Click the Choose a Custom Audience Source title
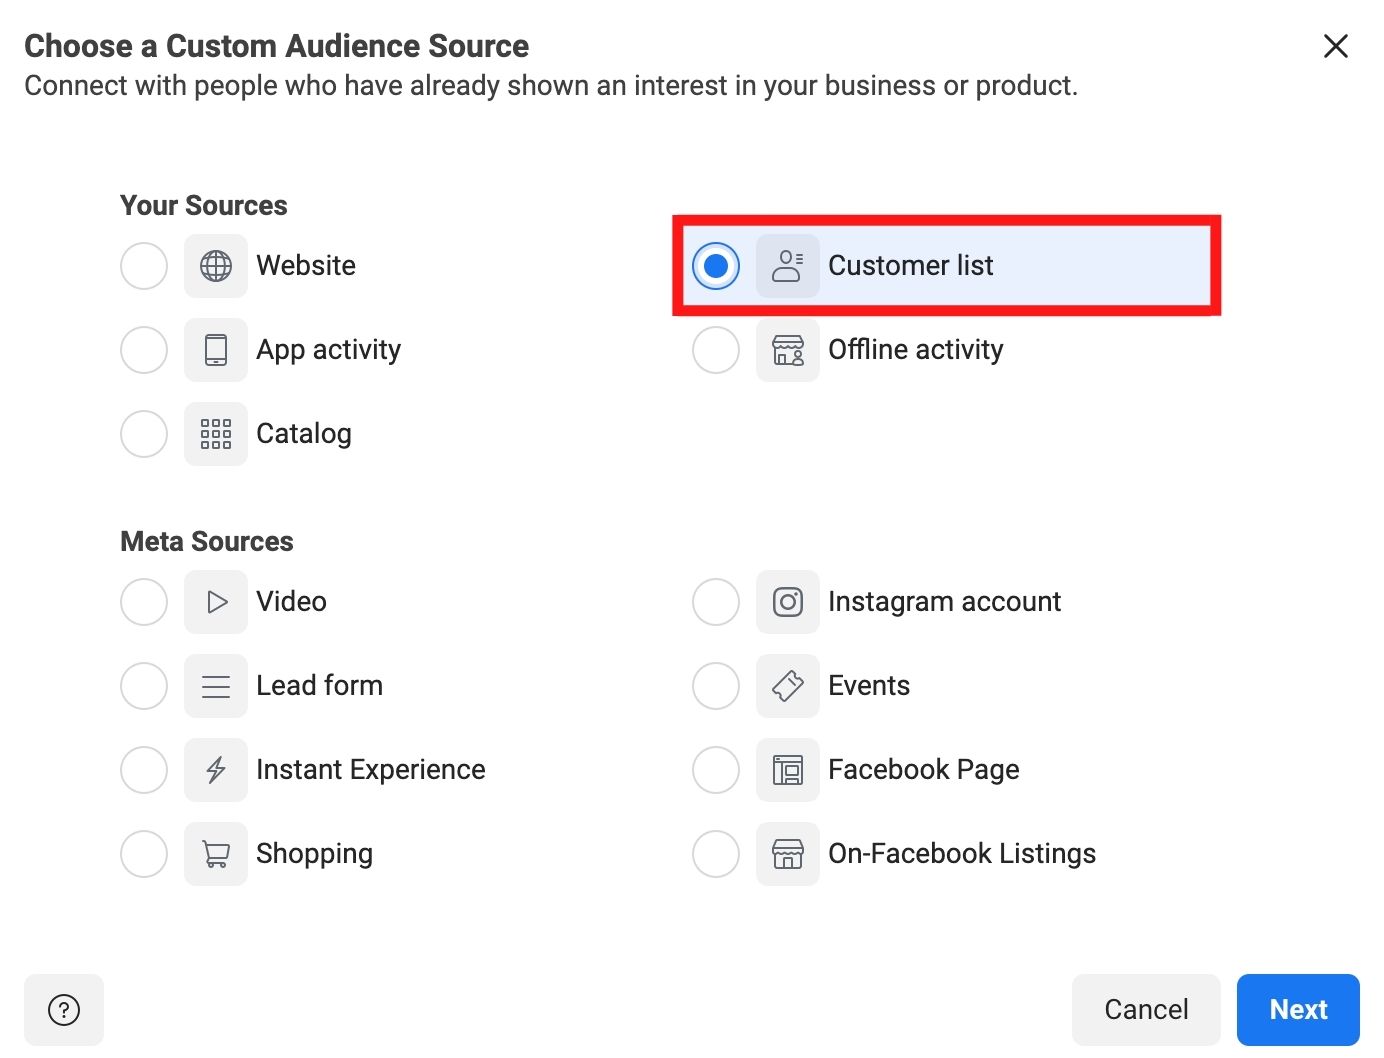 pyautogui.click(x=277, y=46)
